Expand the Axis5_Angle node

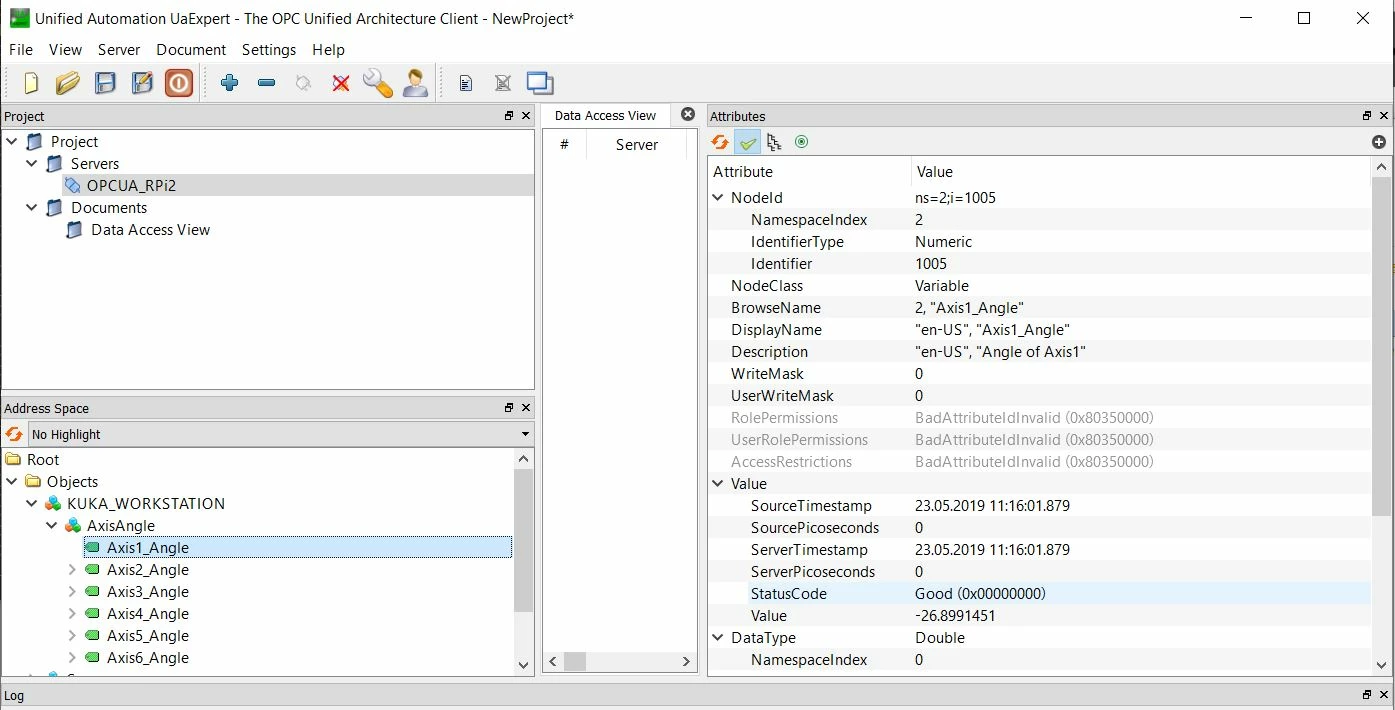[x=72, y=636]
